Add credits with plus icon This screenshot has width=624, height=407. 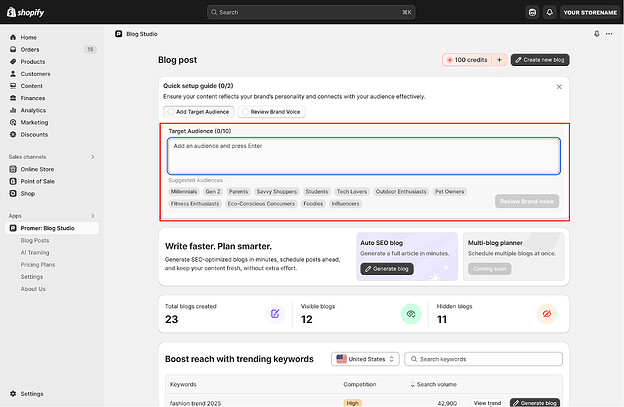pos(499,60)
